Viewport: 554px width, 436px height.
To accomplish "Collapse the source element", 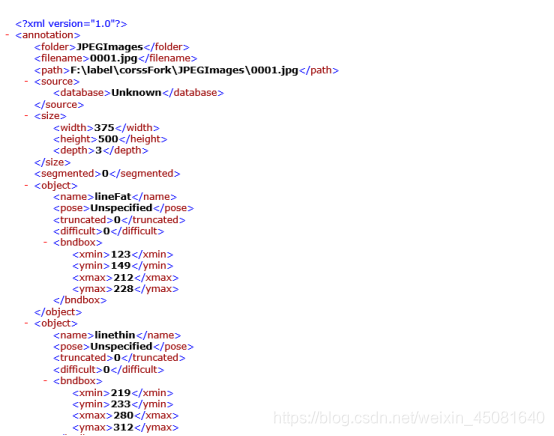I will coord(26,81).
